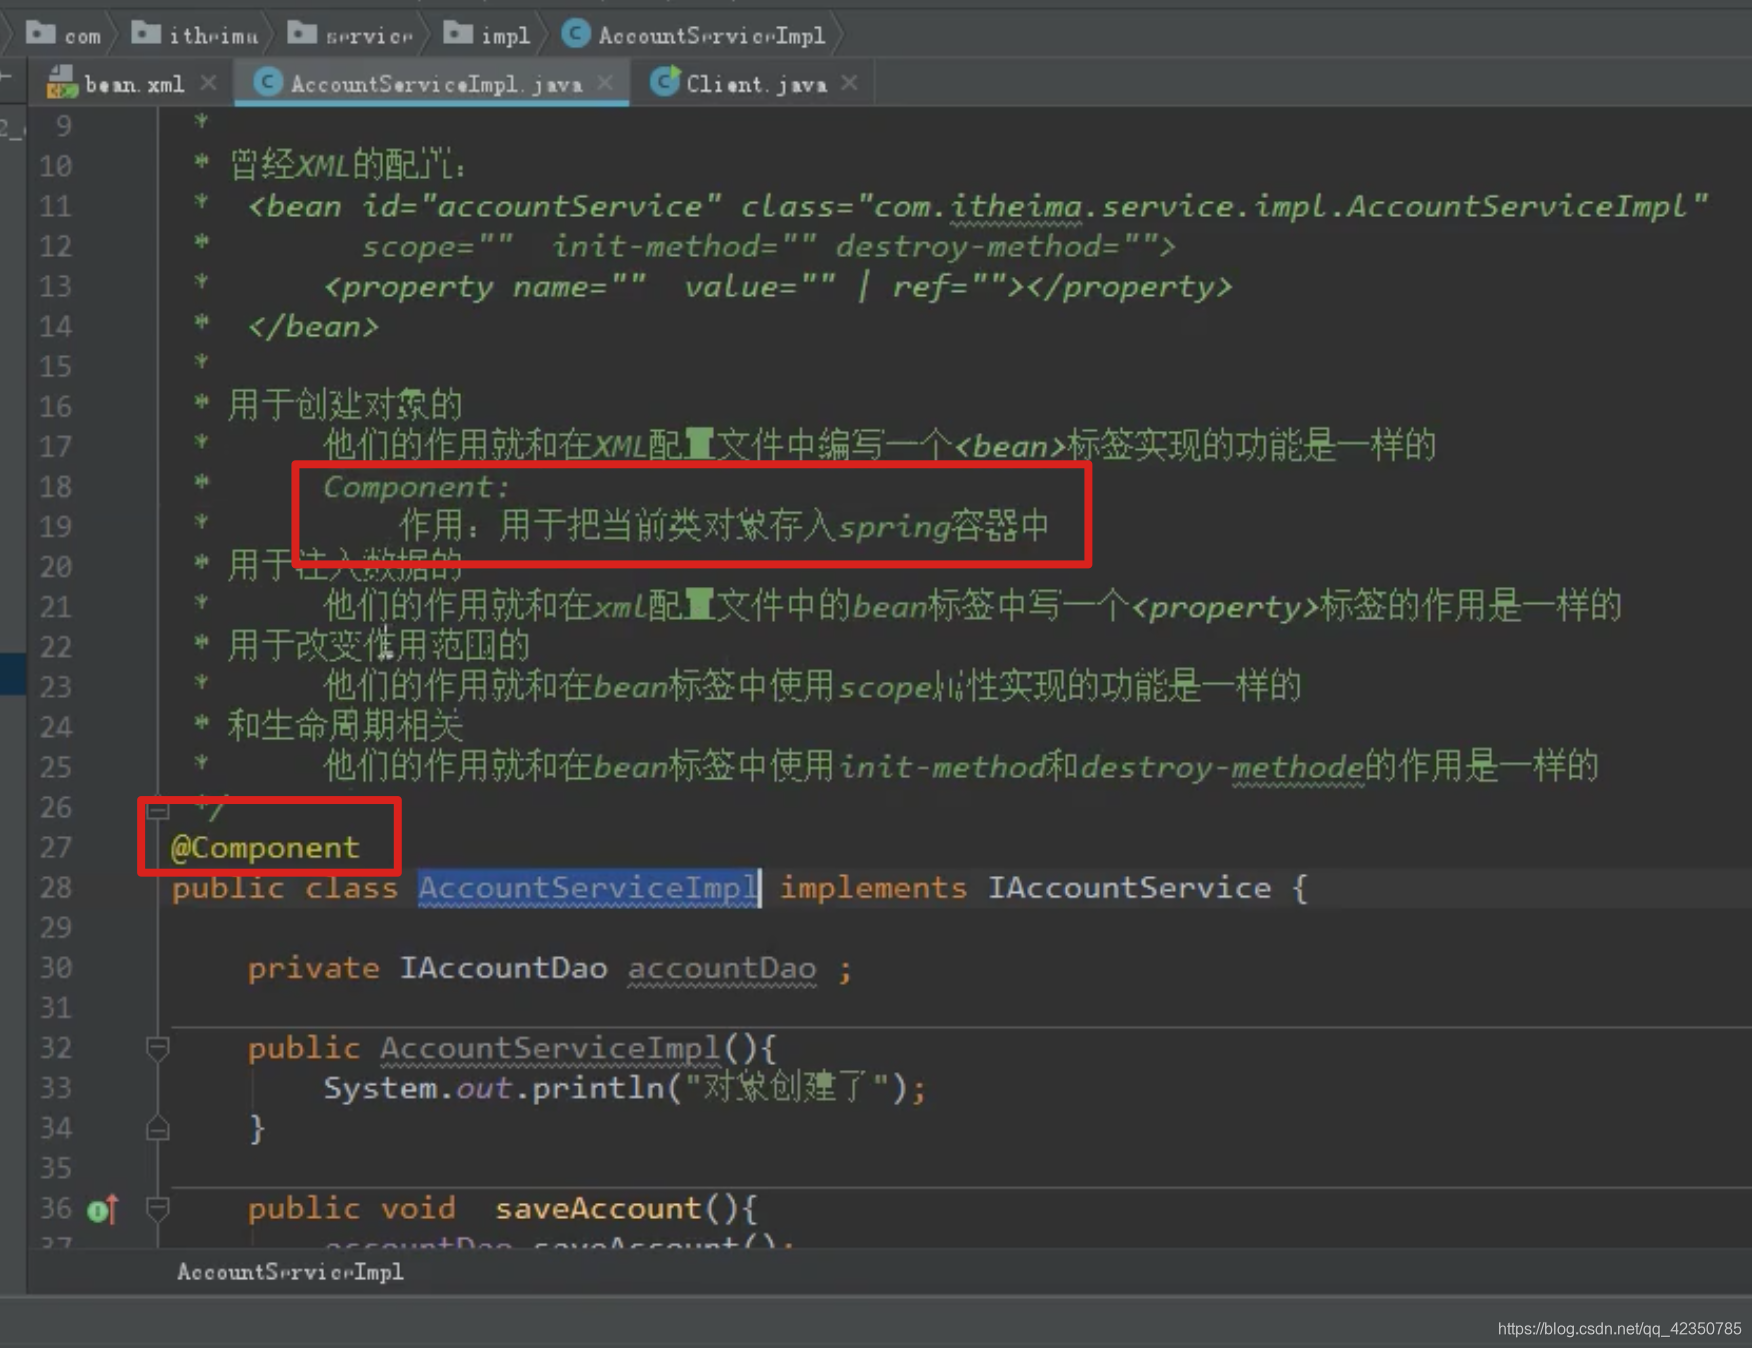
Task: Click line number 18 in the gutter
Action: click(x=56, y=487)
